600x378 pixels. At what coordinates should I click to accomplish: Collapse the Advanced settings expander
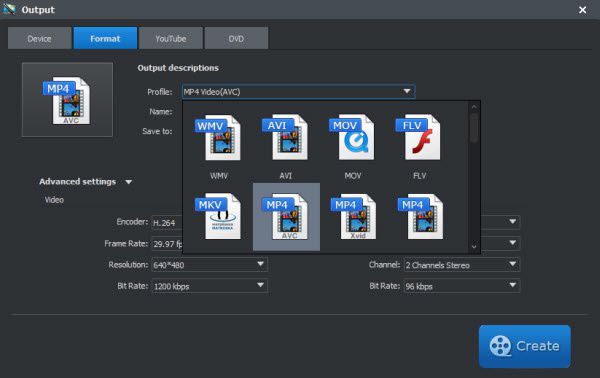coord(129,182)
